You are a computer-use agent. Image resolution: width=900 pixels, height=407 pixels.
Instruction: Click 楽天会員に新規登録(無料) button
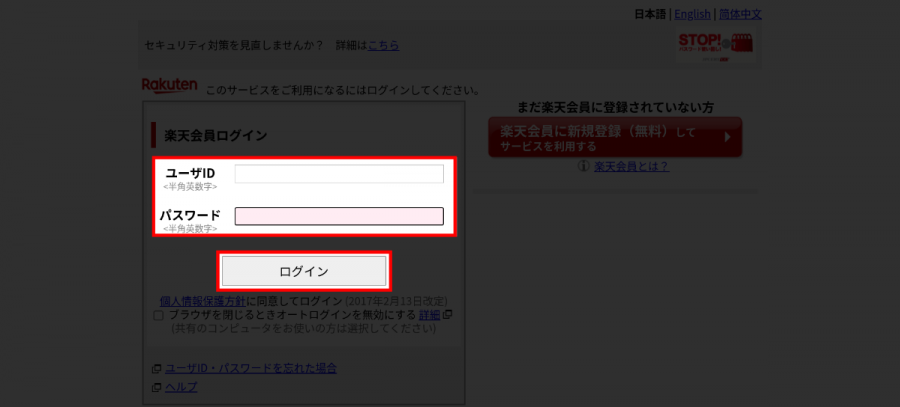(615, 137)
